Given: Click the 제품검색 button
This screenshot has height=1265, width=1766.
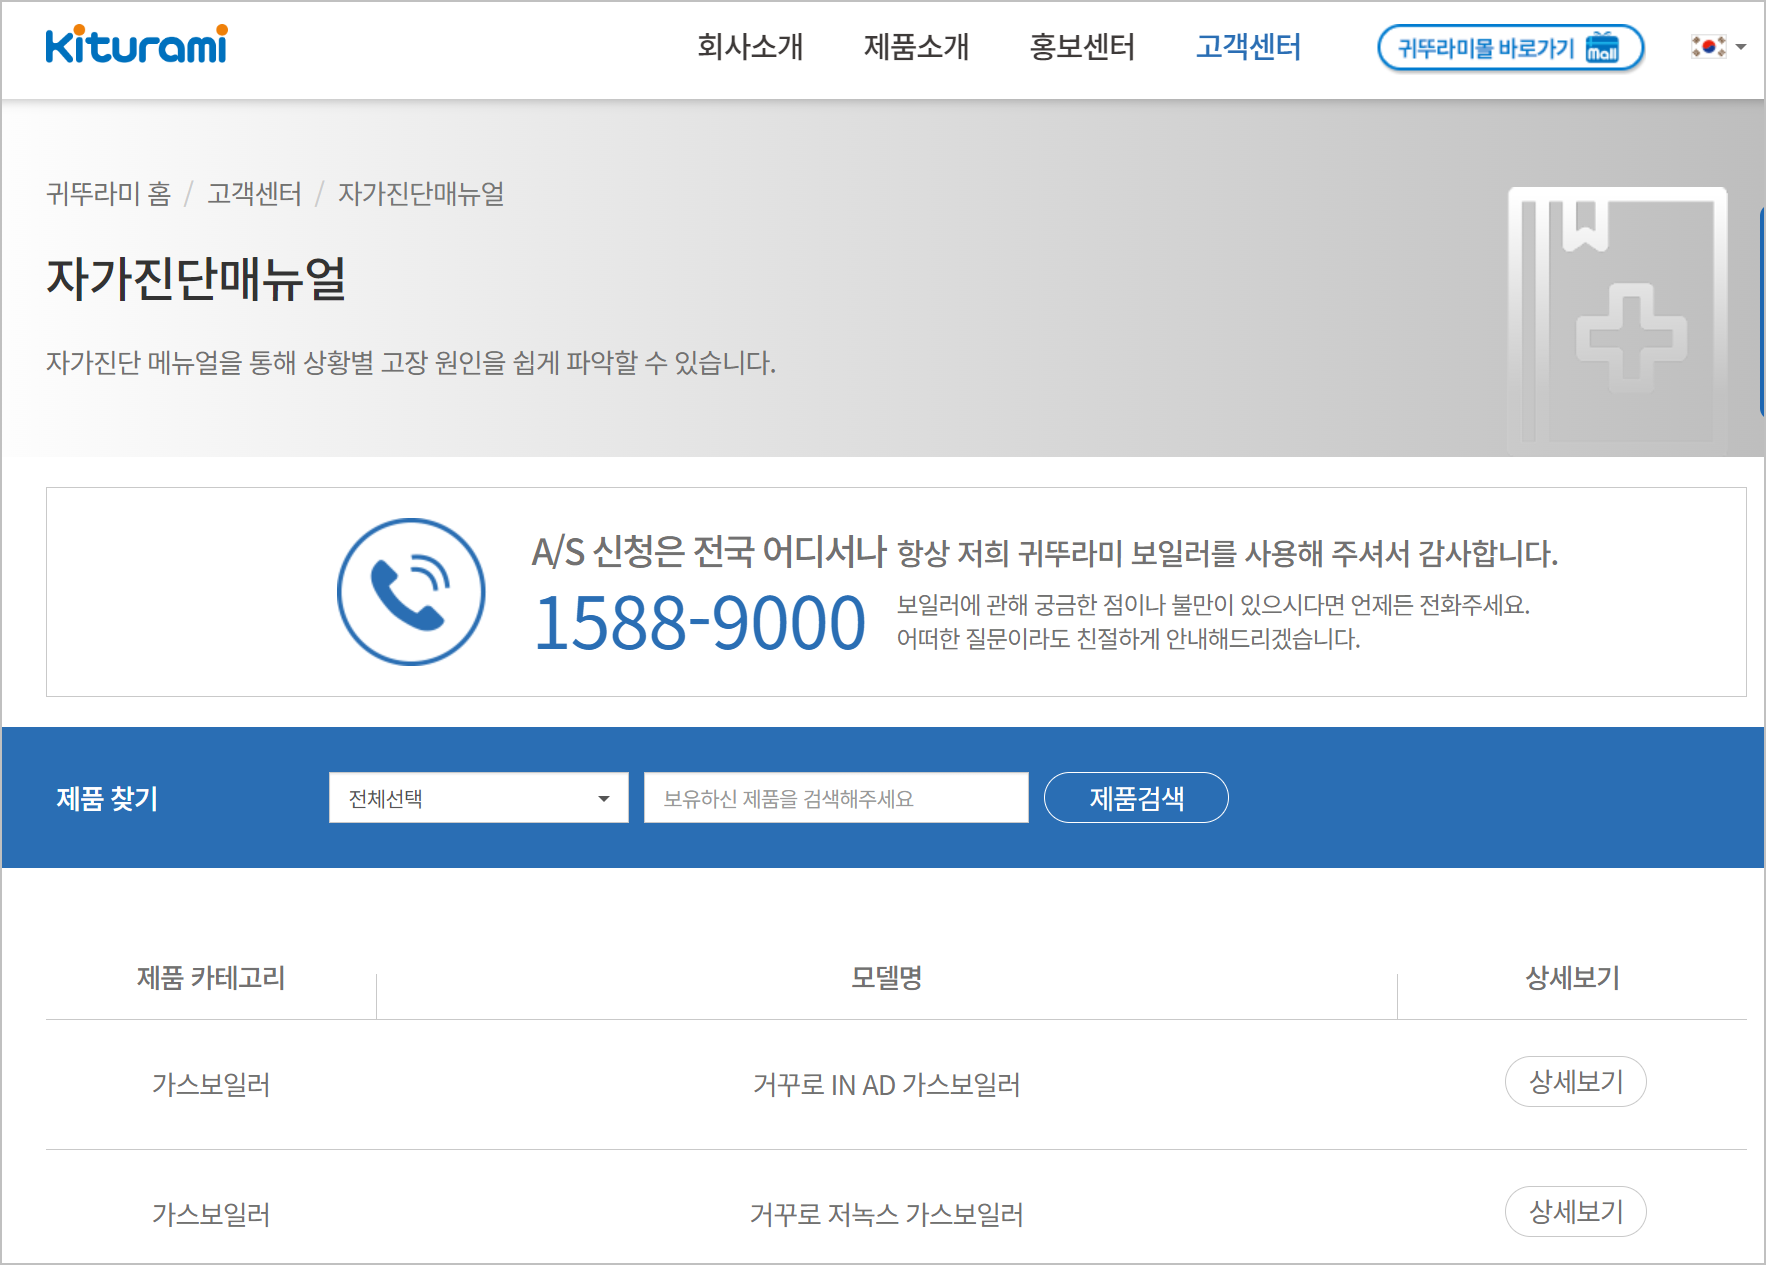Looking at the screenshot, I should pos(1136,798).
